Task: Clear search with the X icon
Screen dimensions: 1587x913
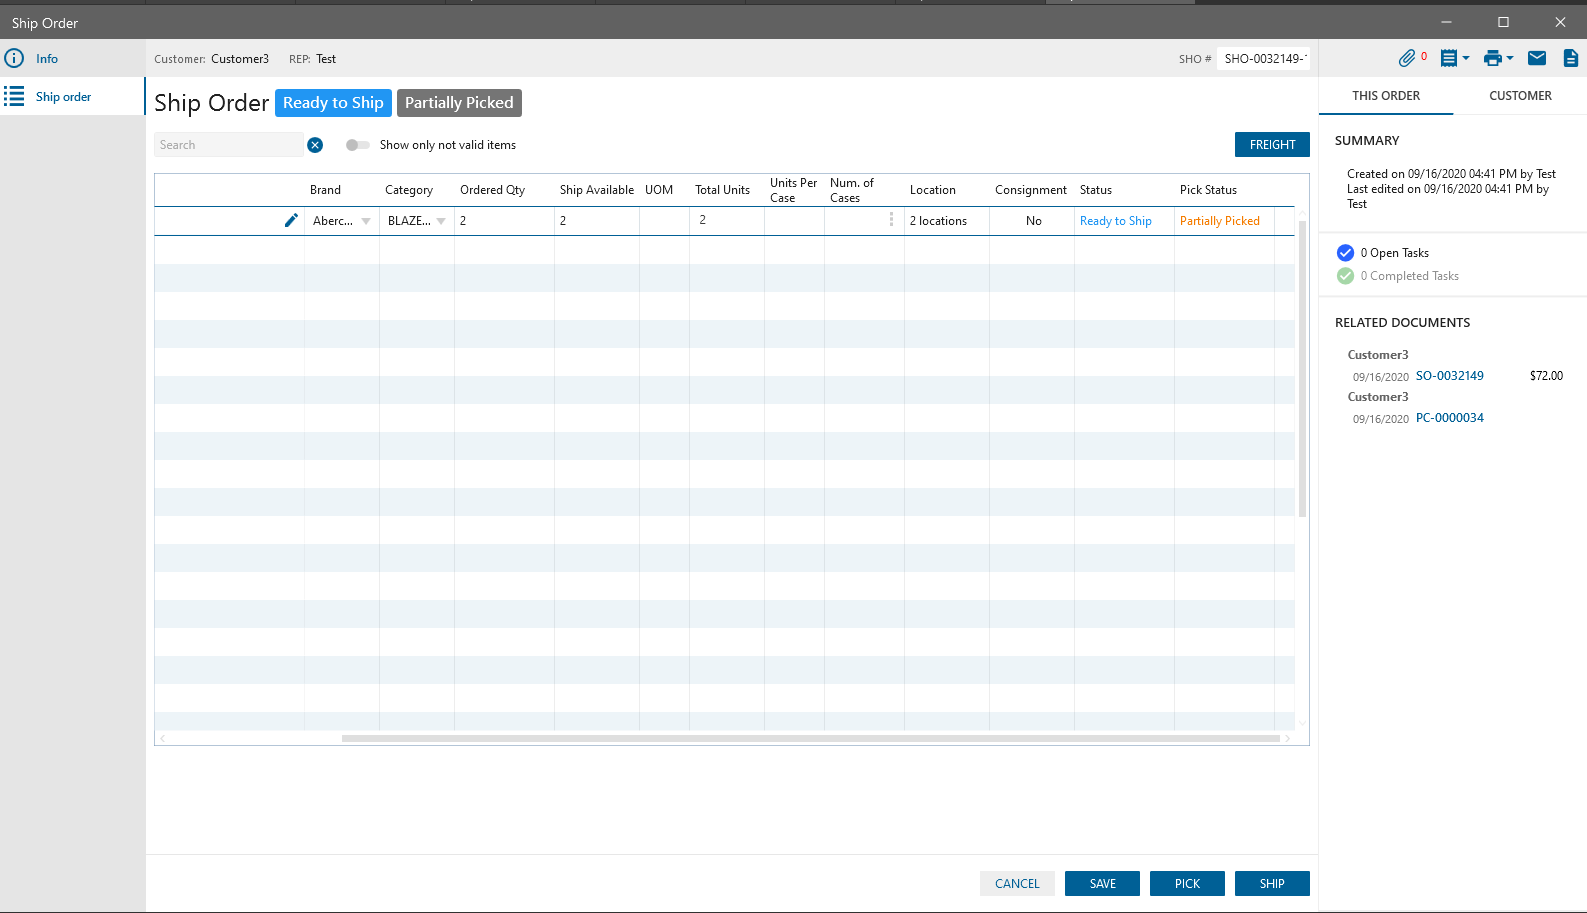Action: point(315,145)
